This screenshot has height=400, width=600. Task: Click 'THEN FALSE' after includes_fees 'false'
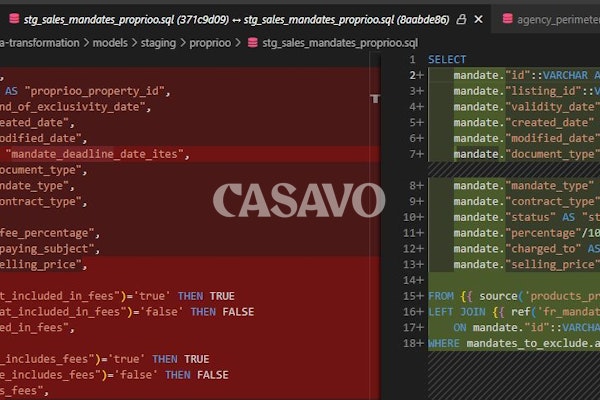[x=197, y=375]
